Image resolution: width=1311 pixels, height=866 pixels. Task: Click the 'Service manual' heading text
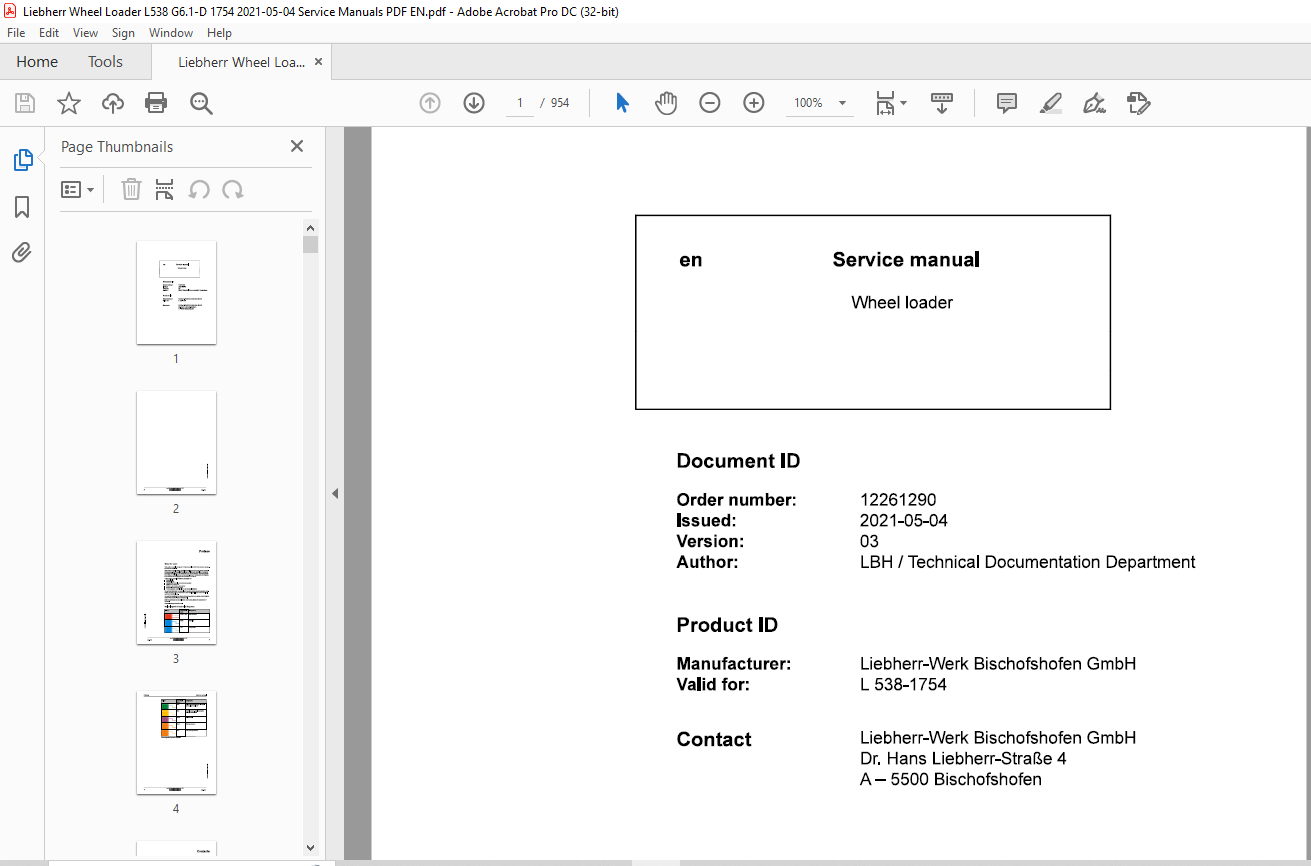tap(906, 260)
